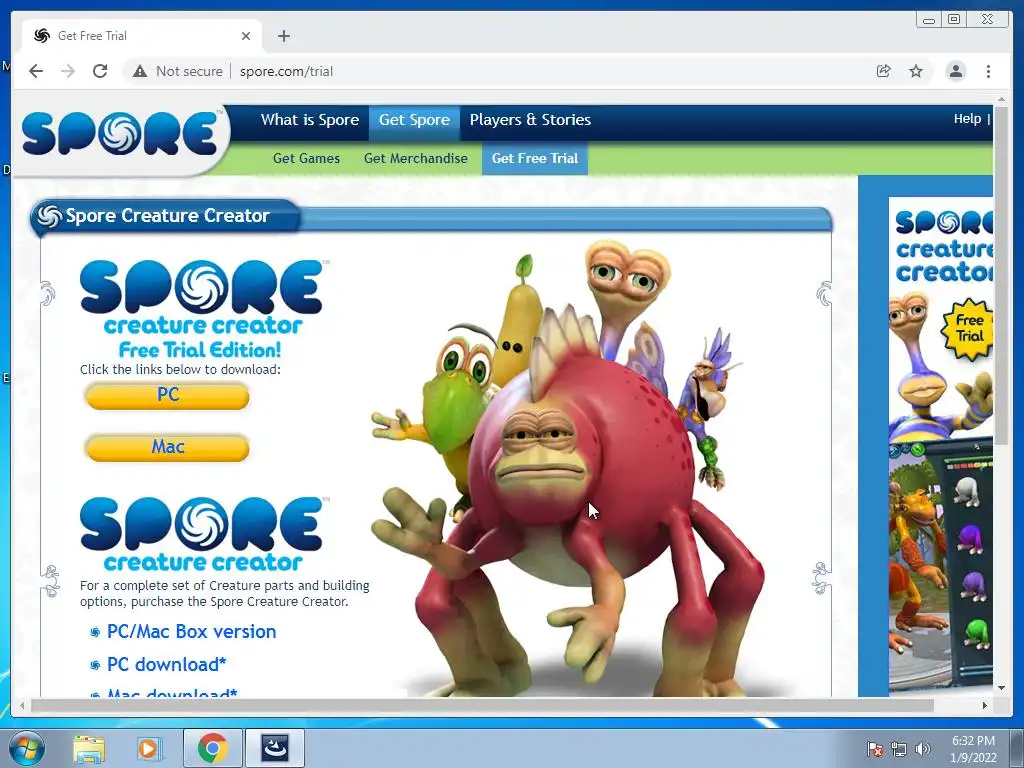Open File Explorer from the taskbar

(x=89, y=748)
